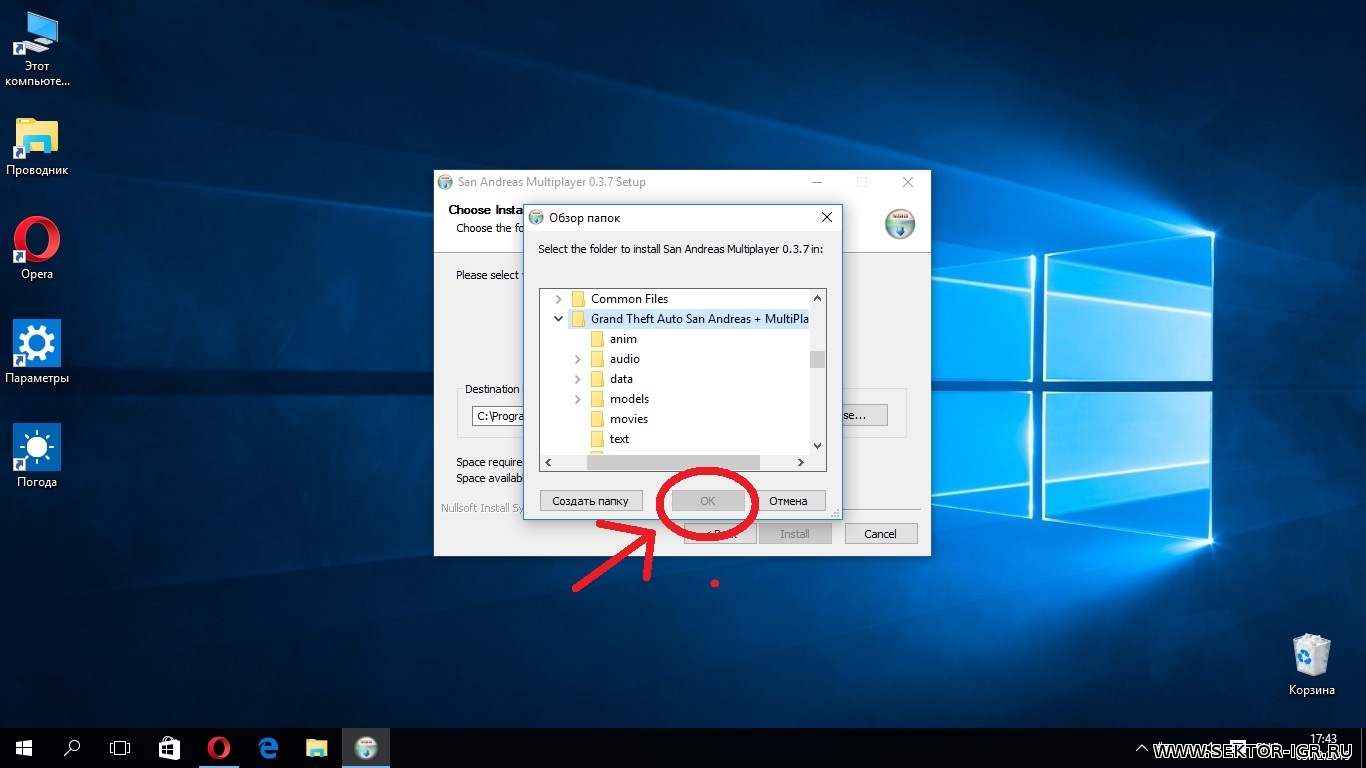Screen dimensions: 1366x768
Task: Select the movies folder
Action: pos(628,419)
